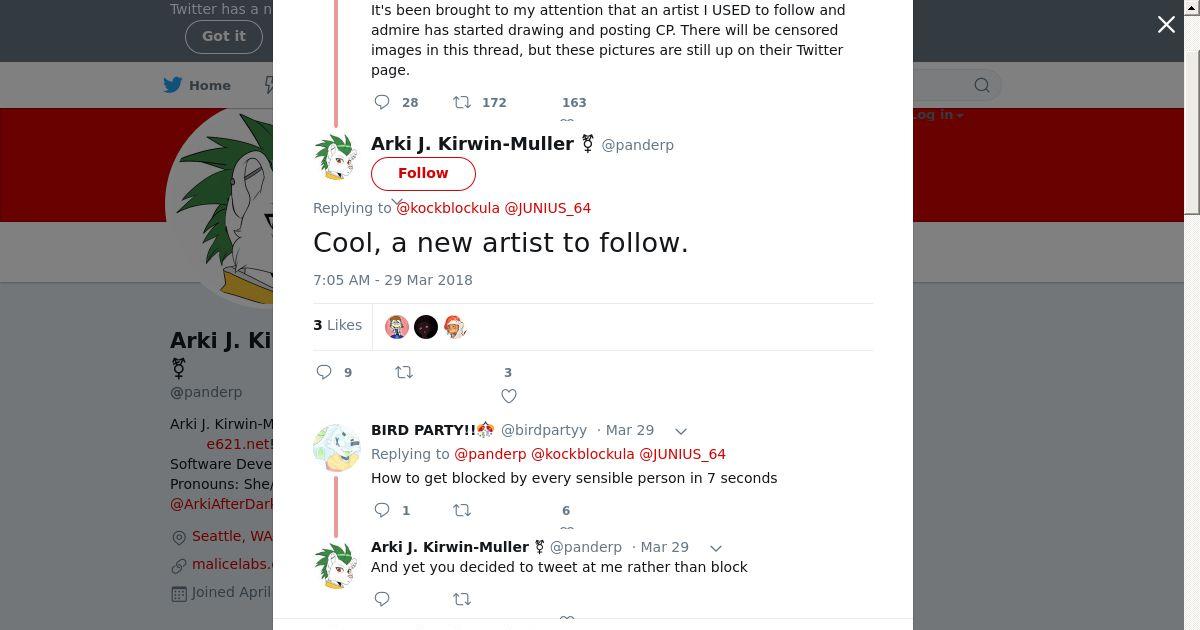This screenshot has height=630, width=1200.
Task: Like the "Cool, a new artist" tweet
Action: click(x=508, y=396)
